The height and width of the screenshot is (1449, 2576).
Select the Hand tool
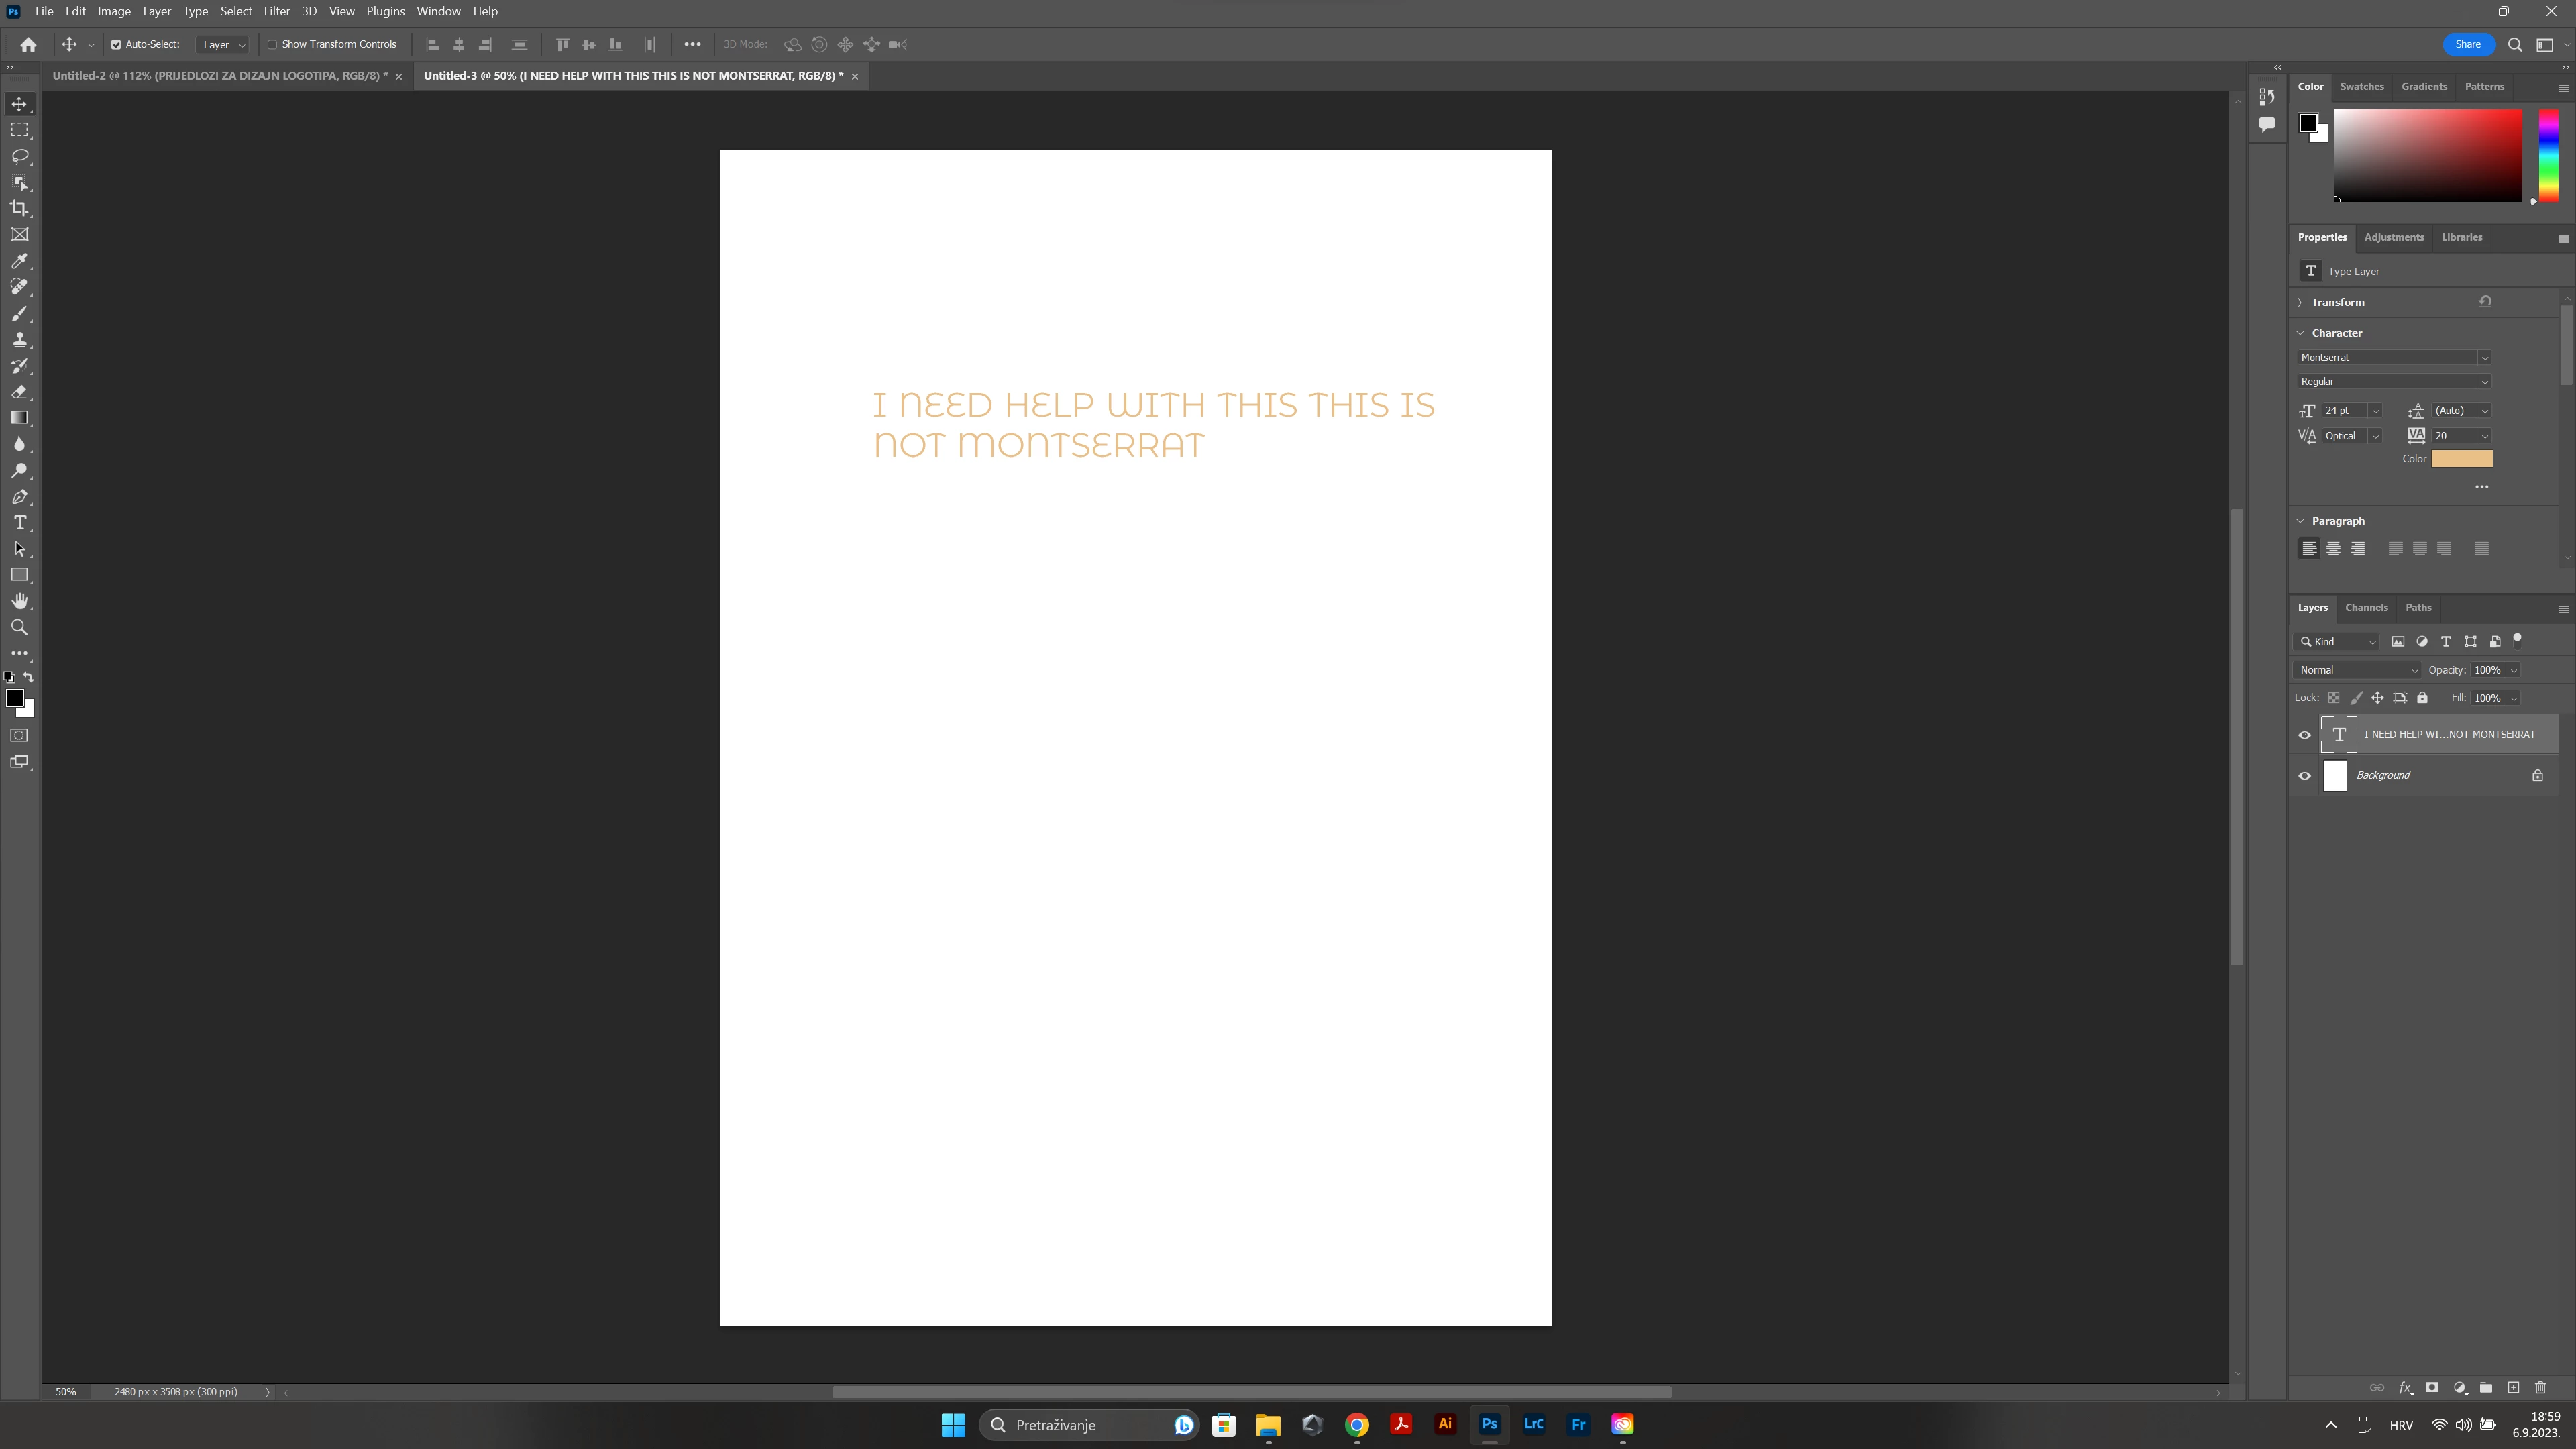[x=19, y=601]
